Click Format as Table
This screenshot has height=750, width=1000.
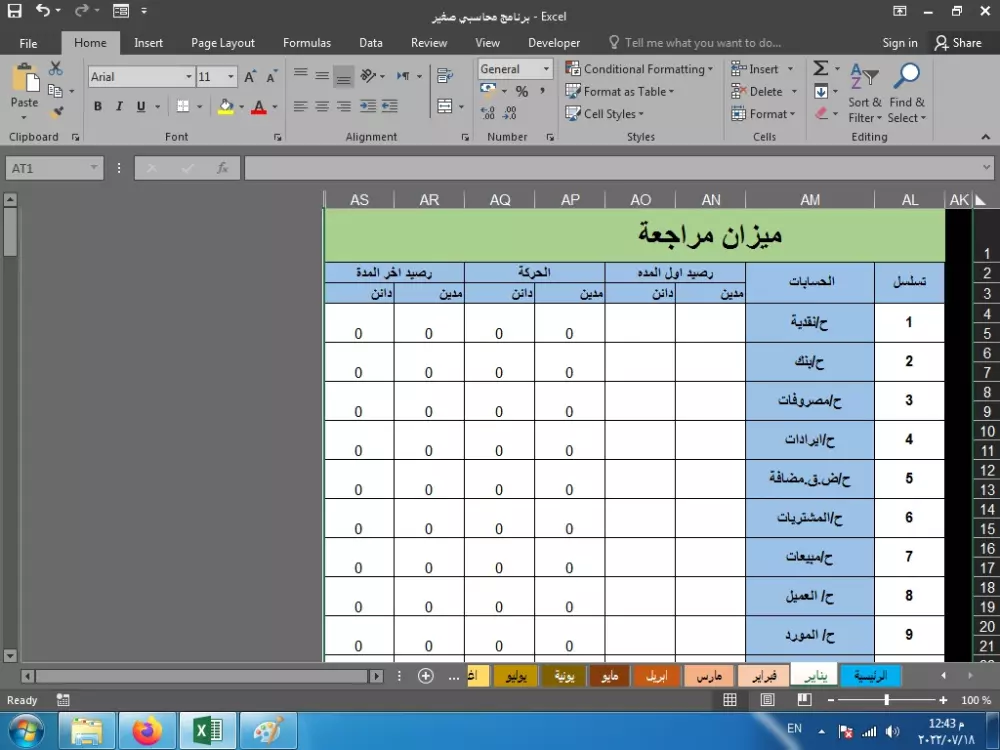pos(620,91)
